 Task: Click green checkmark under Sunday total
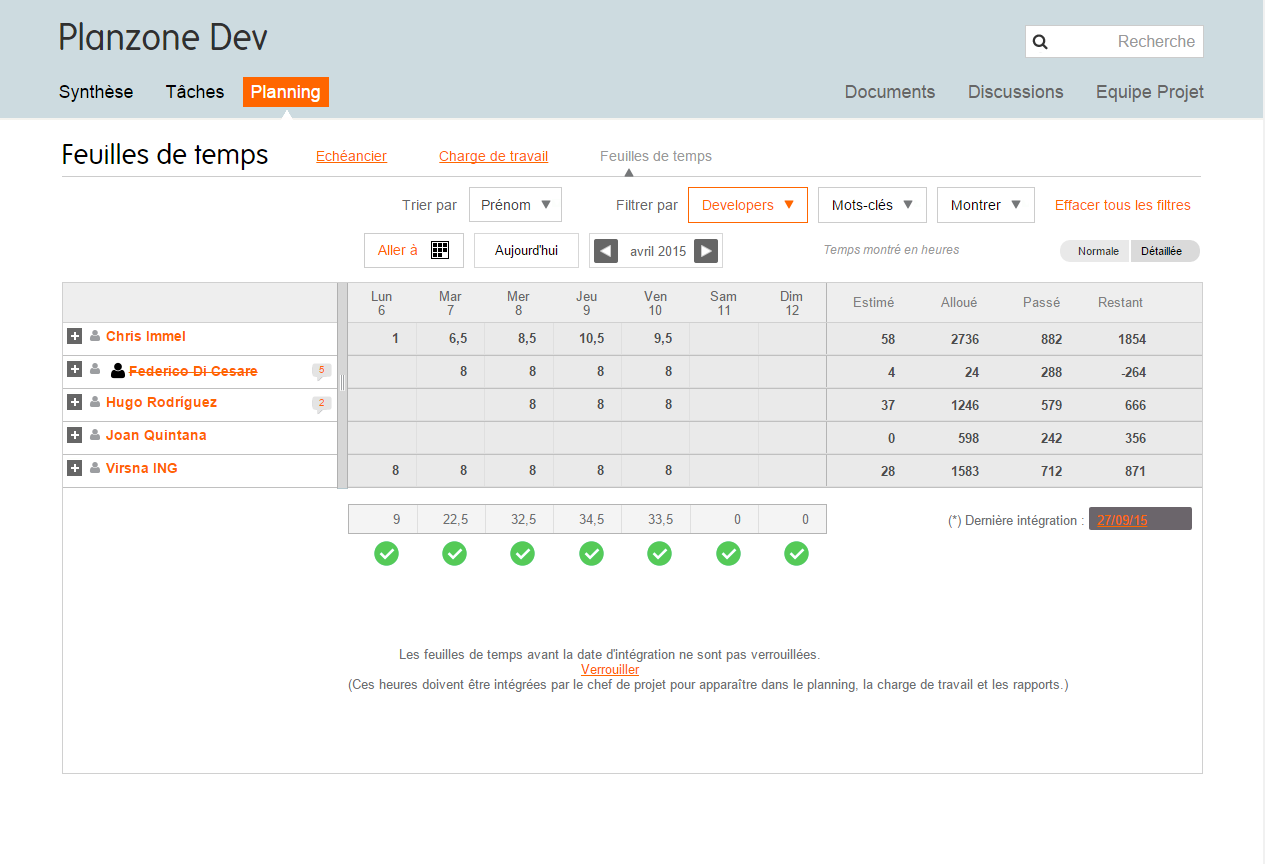796,553
